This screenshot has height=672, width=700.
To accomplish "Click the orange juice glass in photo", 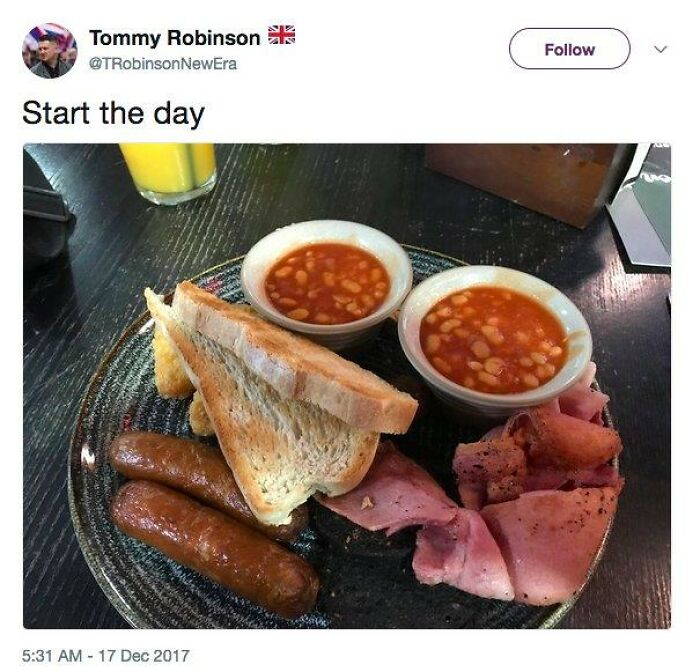I will (x=168, y=173).
